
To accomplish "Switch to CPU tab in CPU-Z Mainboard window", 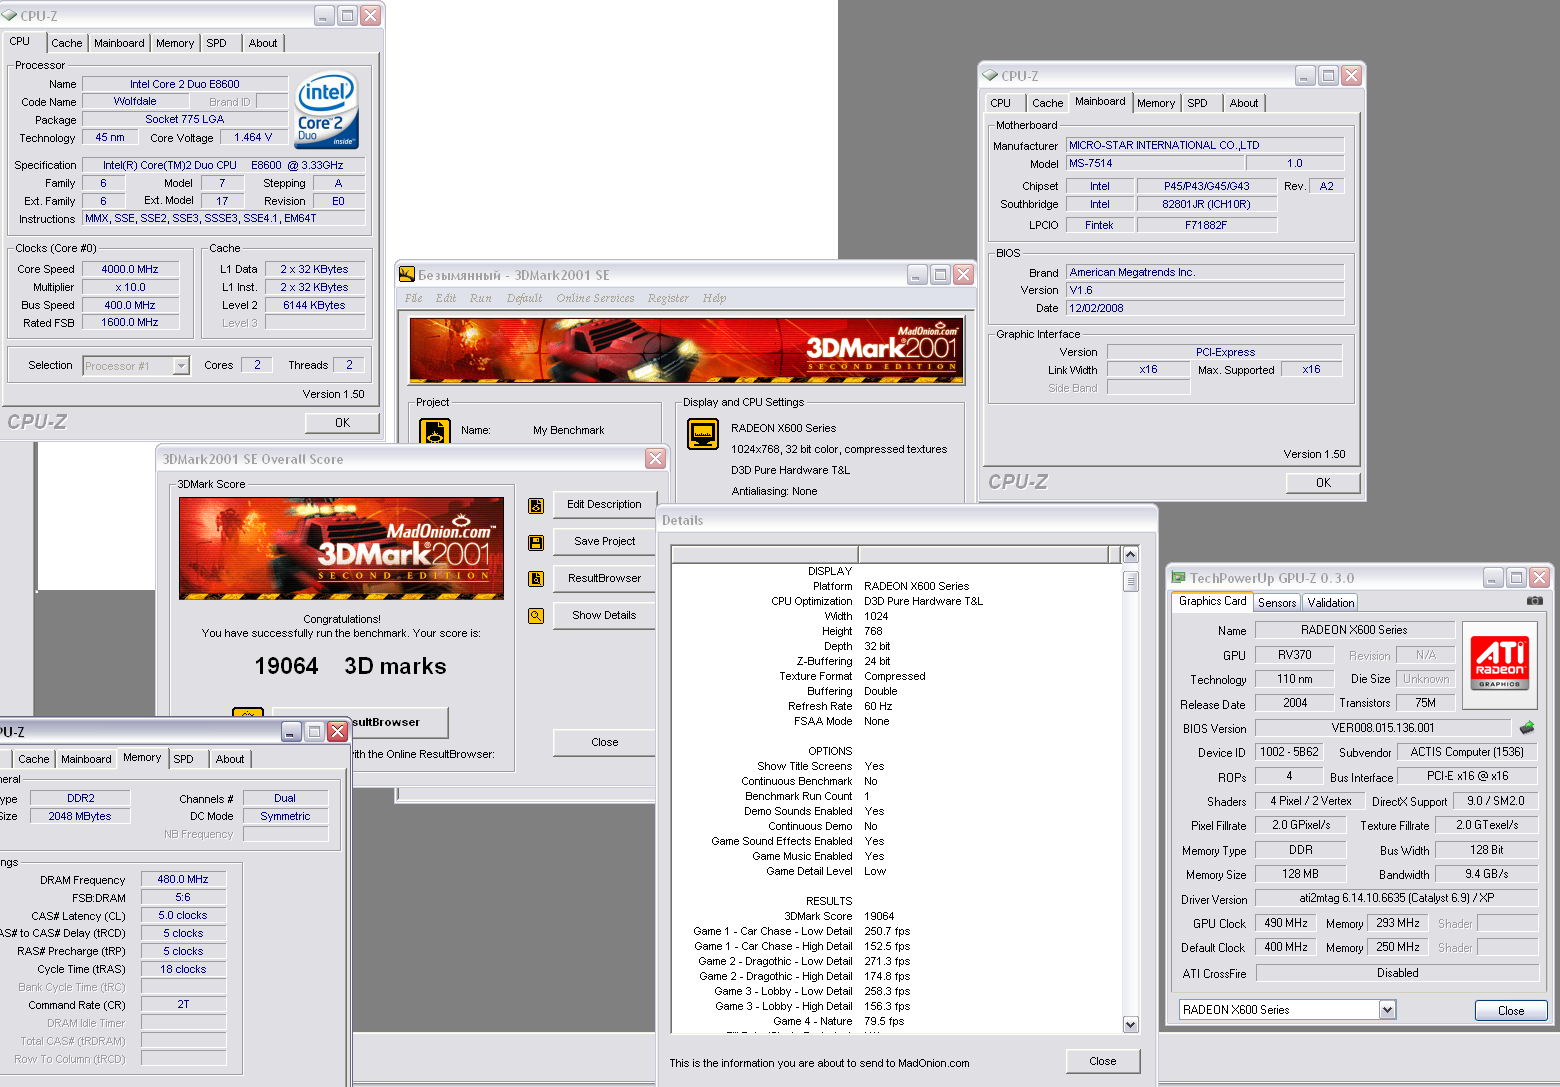I will pos(1001,103).
